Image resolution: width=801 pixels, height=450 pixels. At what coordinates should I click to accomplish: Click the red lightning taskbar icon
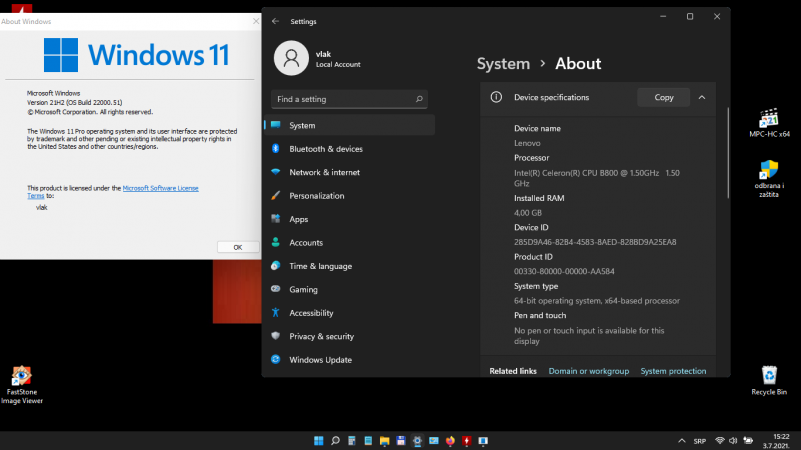pyautogui.click(x=466, y=441)
